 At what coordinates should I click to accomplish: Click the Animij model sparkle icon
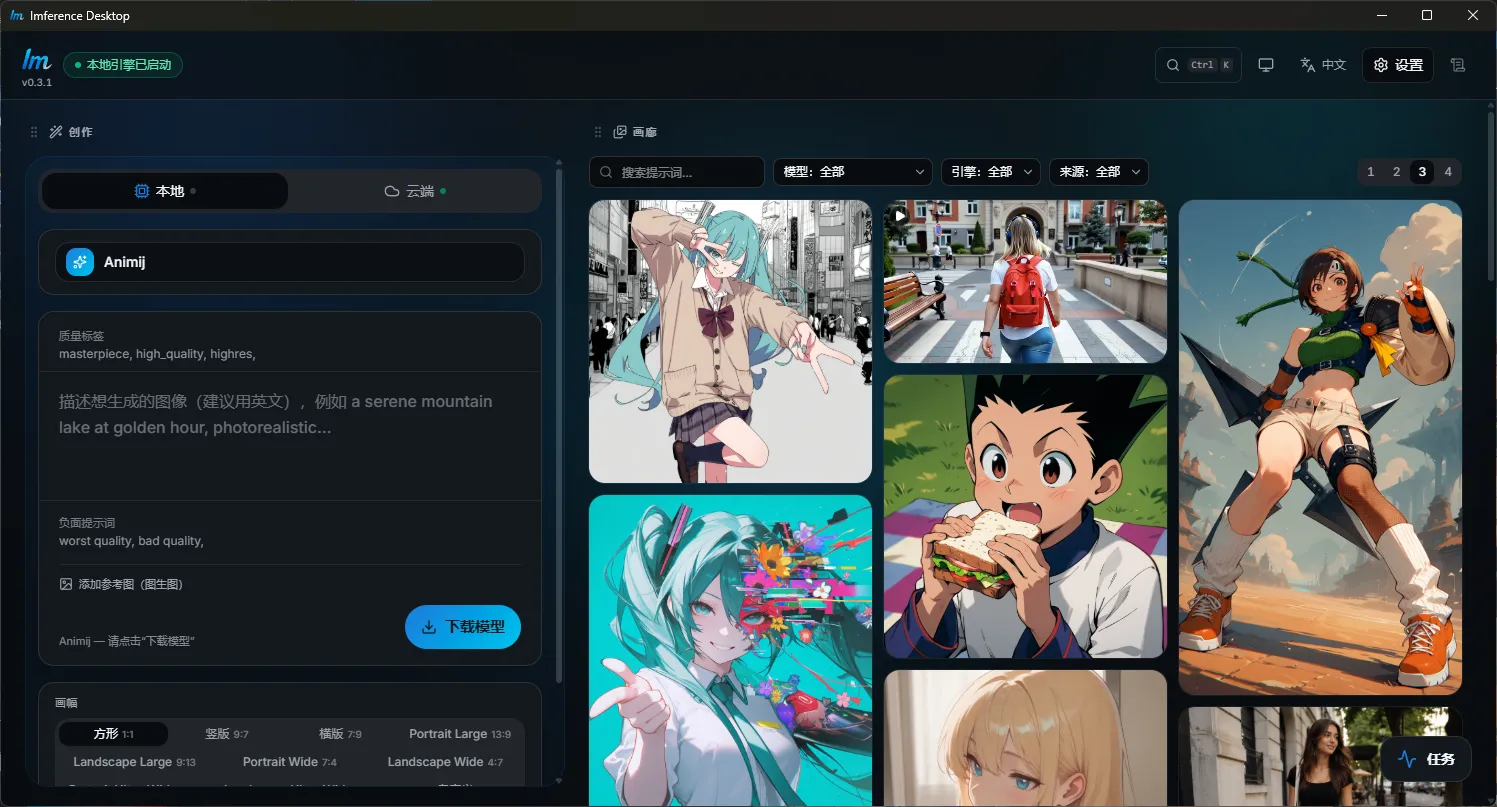80,262
